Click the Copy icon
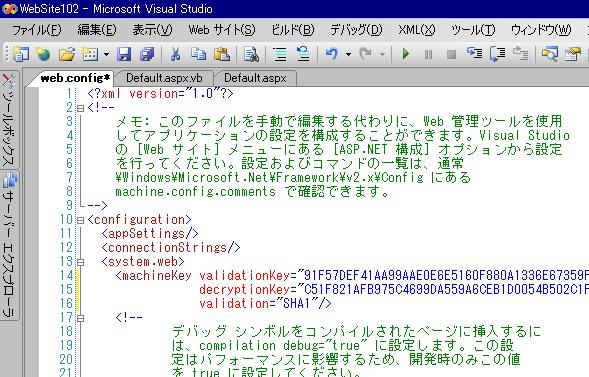This screenshot has width=589, height=377. [198, 54]
